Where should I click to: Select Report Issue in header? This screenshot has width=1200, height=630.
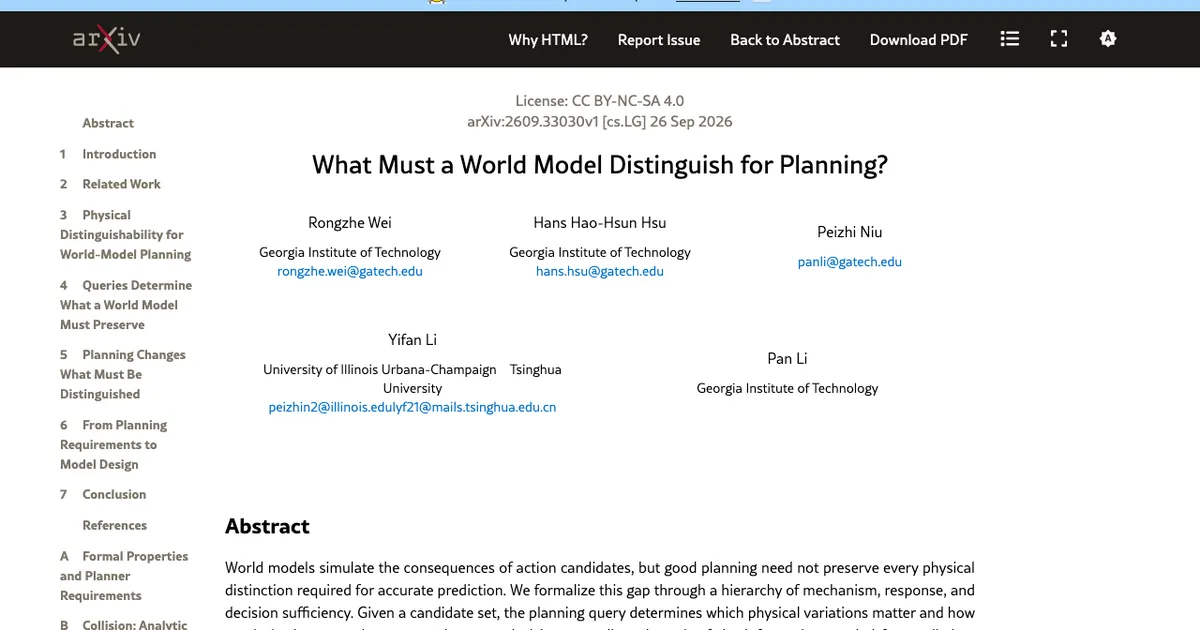click(659, 40)
